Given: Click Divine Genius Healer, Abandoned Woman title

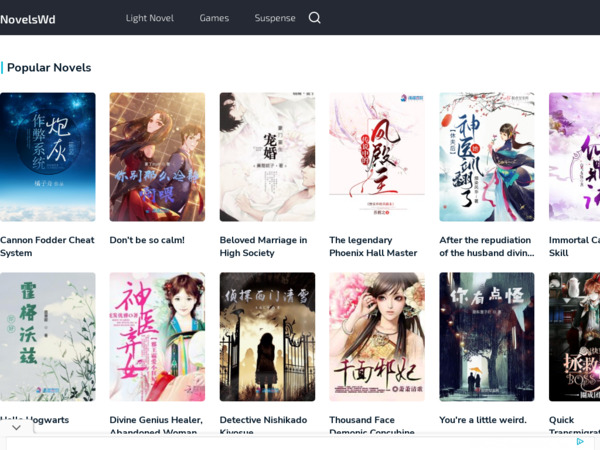Looking at the screenshot, I should coord(156,425).
